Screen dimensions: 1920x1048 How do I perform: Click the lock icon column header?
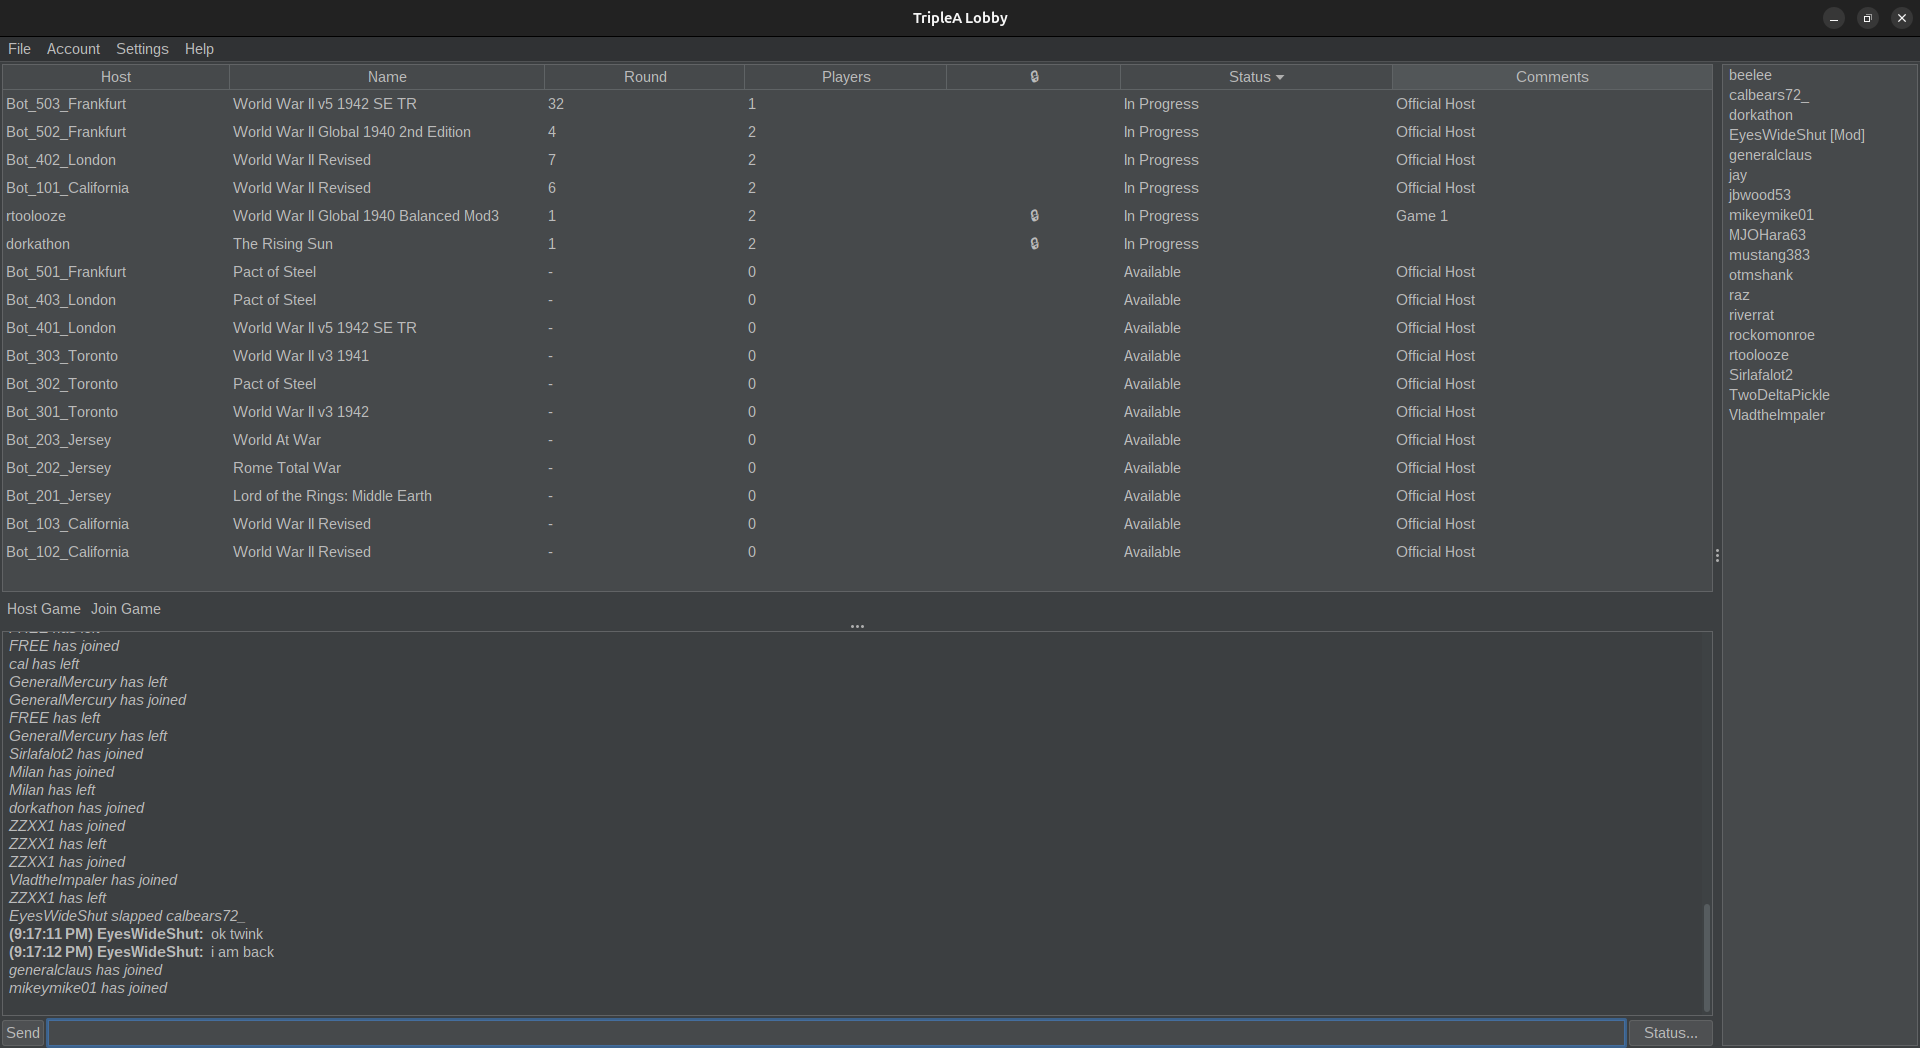coord(1034,77)
